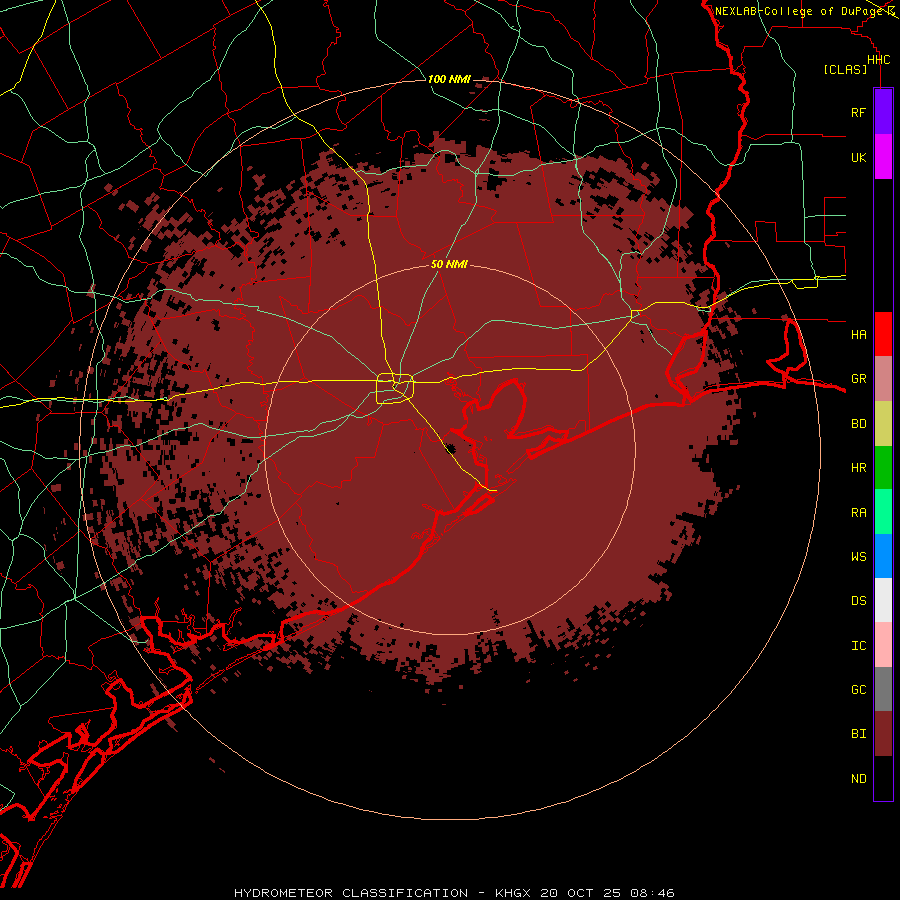Click the HHC product label
Screen dimensions: 900x900
point(878,60)
